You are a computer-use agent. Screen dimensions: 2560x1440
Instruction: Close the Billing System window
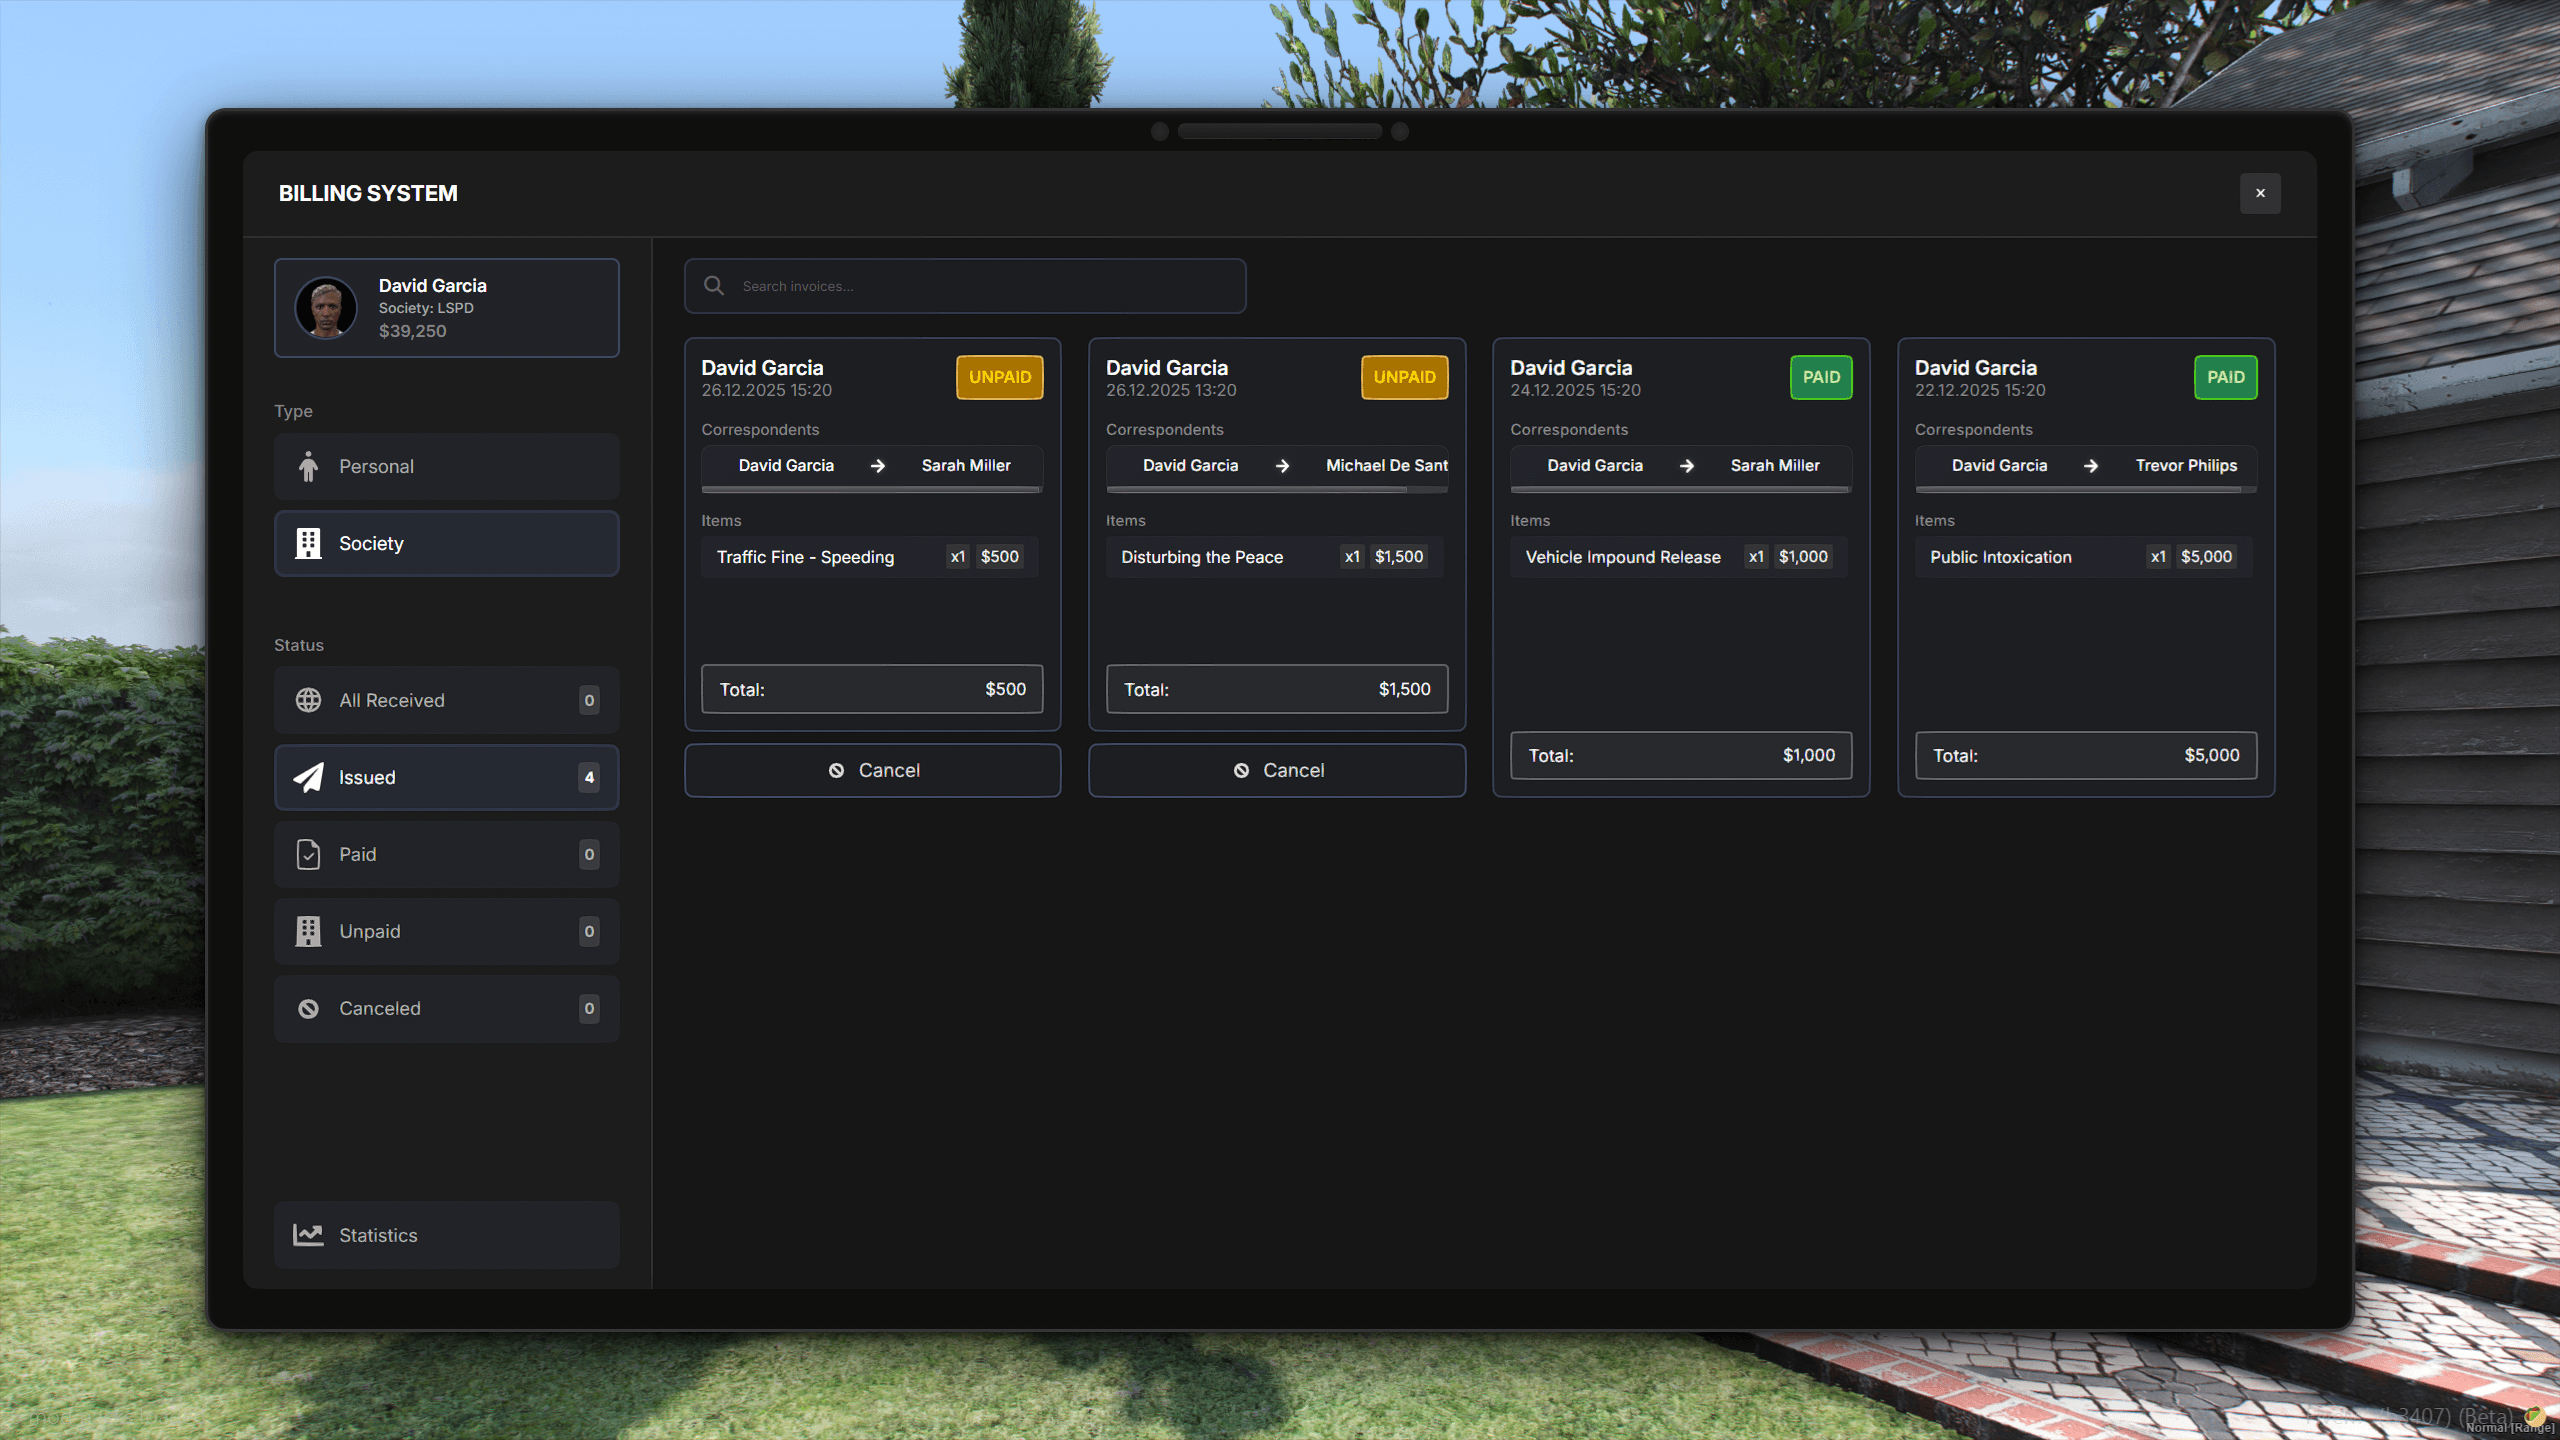[x=2260, y=193]
